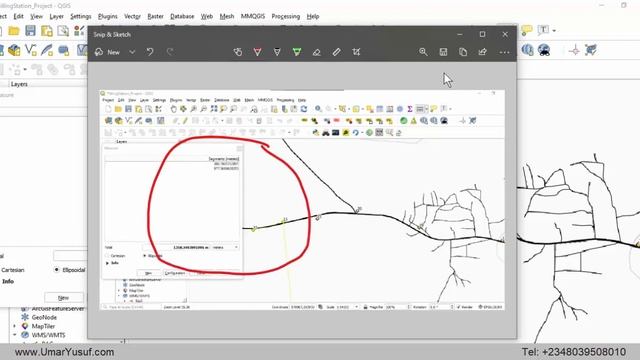
Task: Open the MMQGIS menu
Action: [253, 16]
